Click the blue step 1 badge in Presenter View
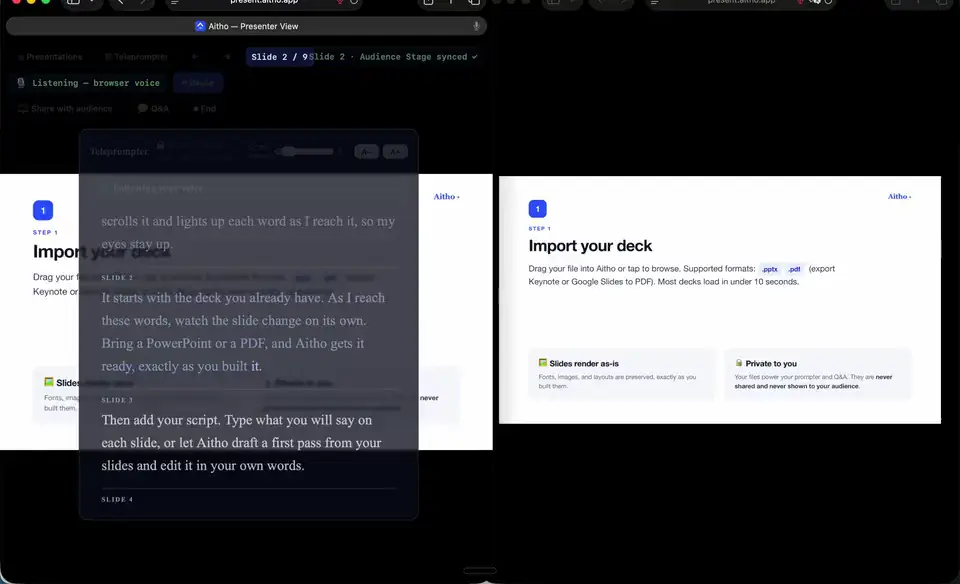This screenshot has height=584, width=960. (x=43, y=210)
